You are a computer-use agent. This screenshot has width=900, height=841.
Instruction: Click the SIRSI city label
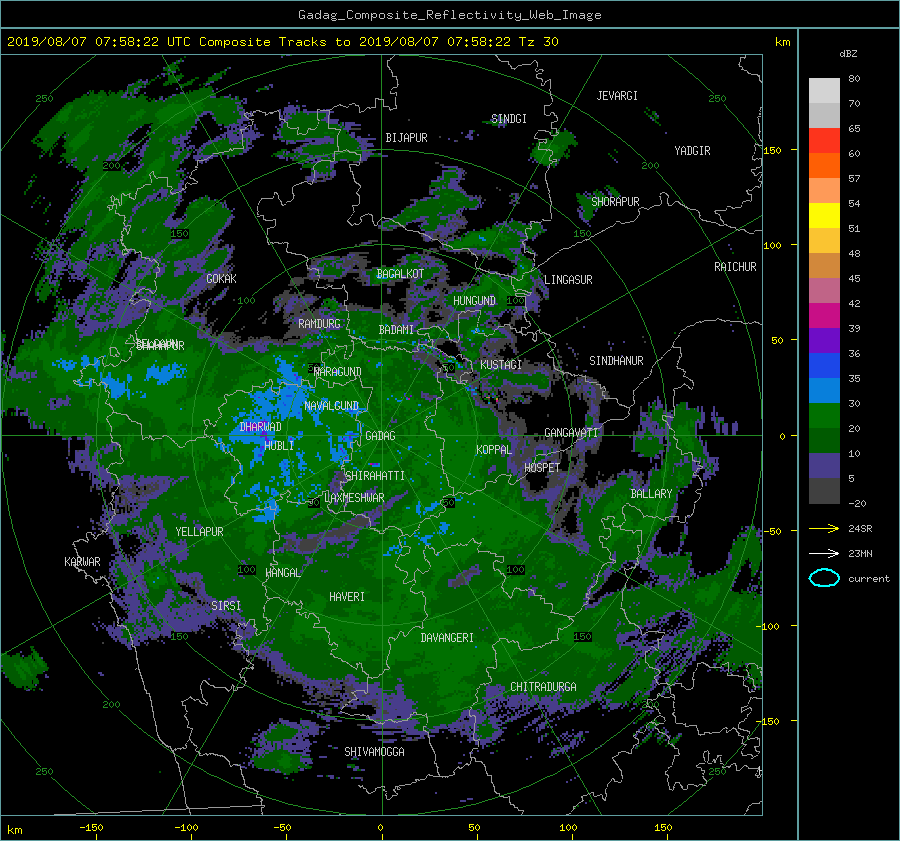click(x=226, y=606)
